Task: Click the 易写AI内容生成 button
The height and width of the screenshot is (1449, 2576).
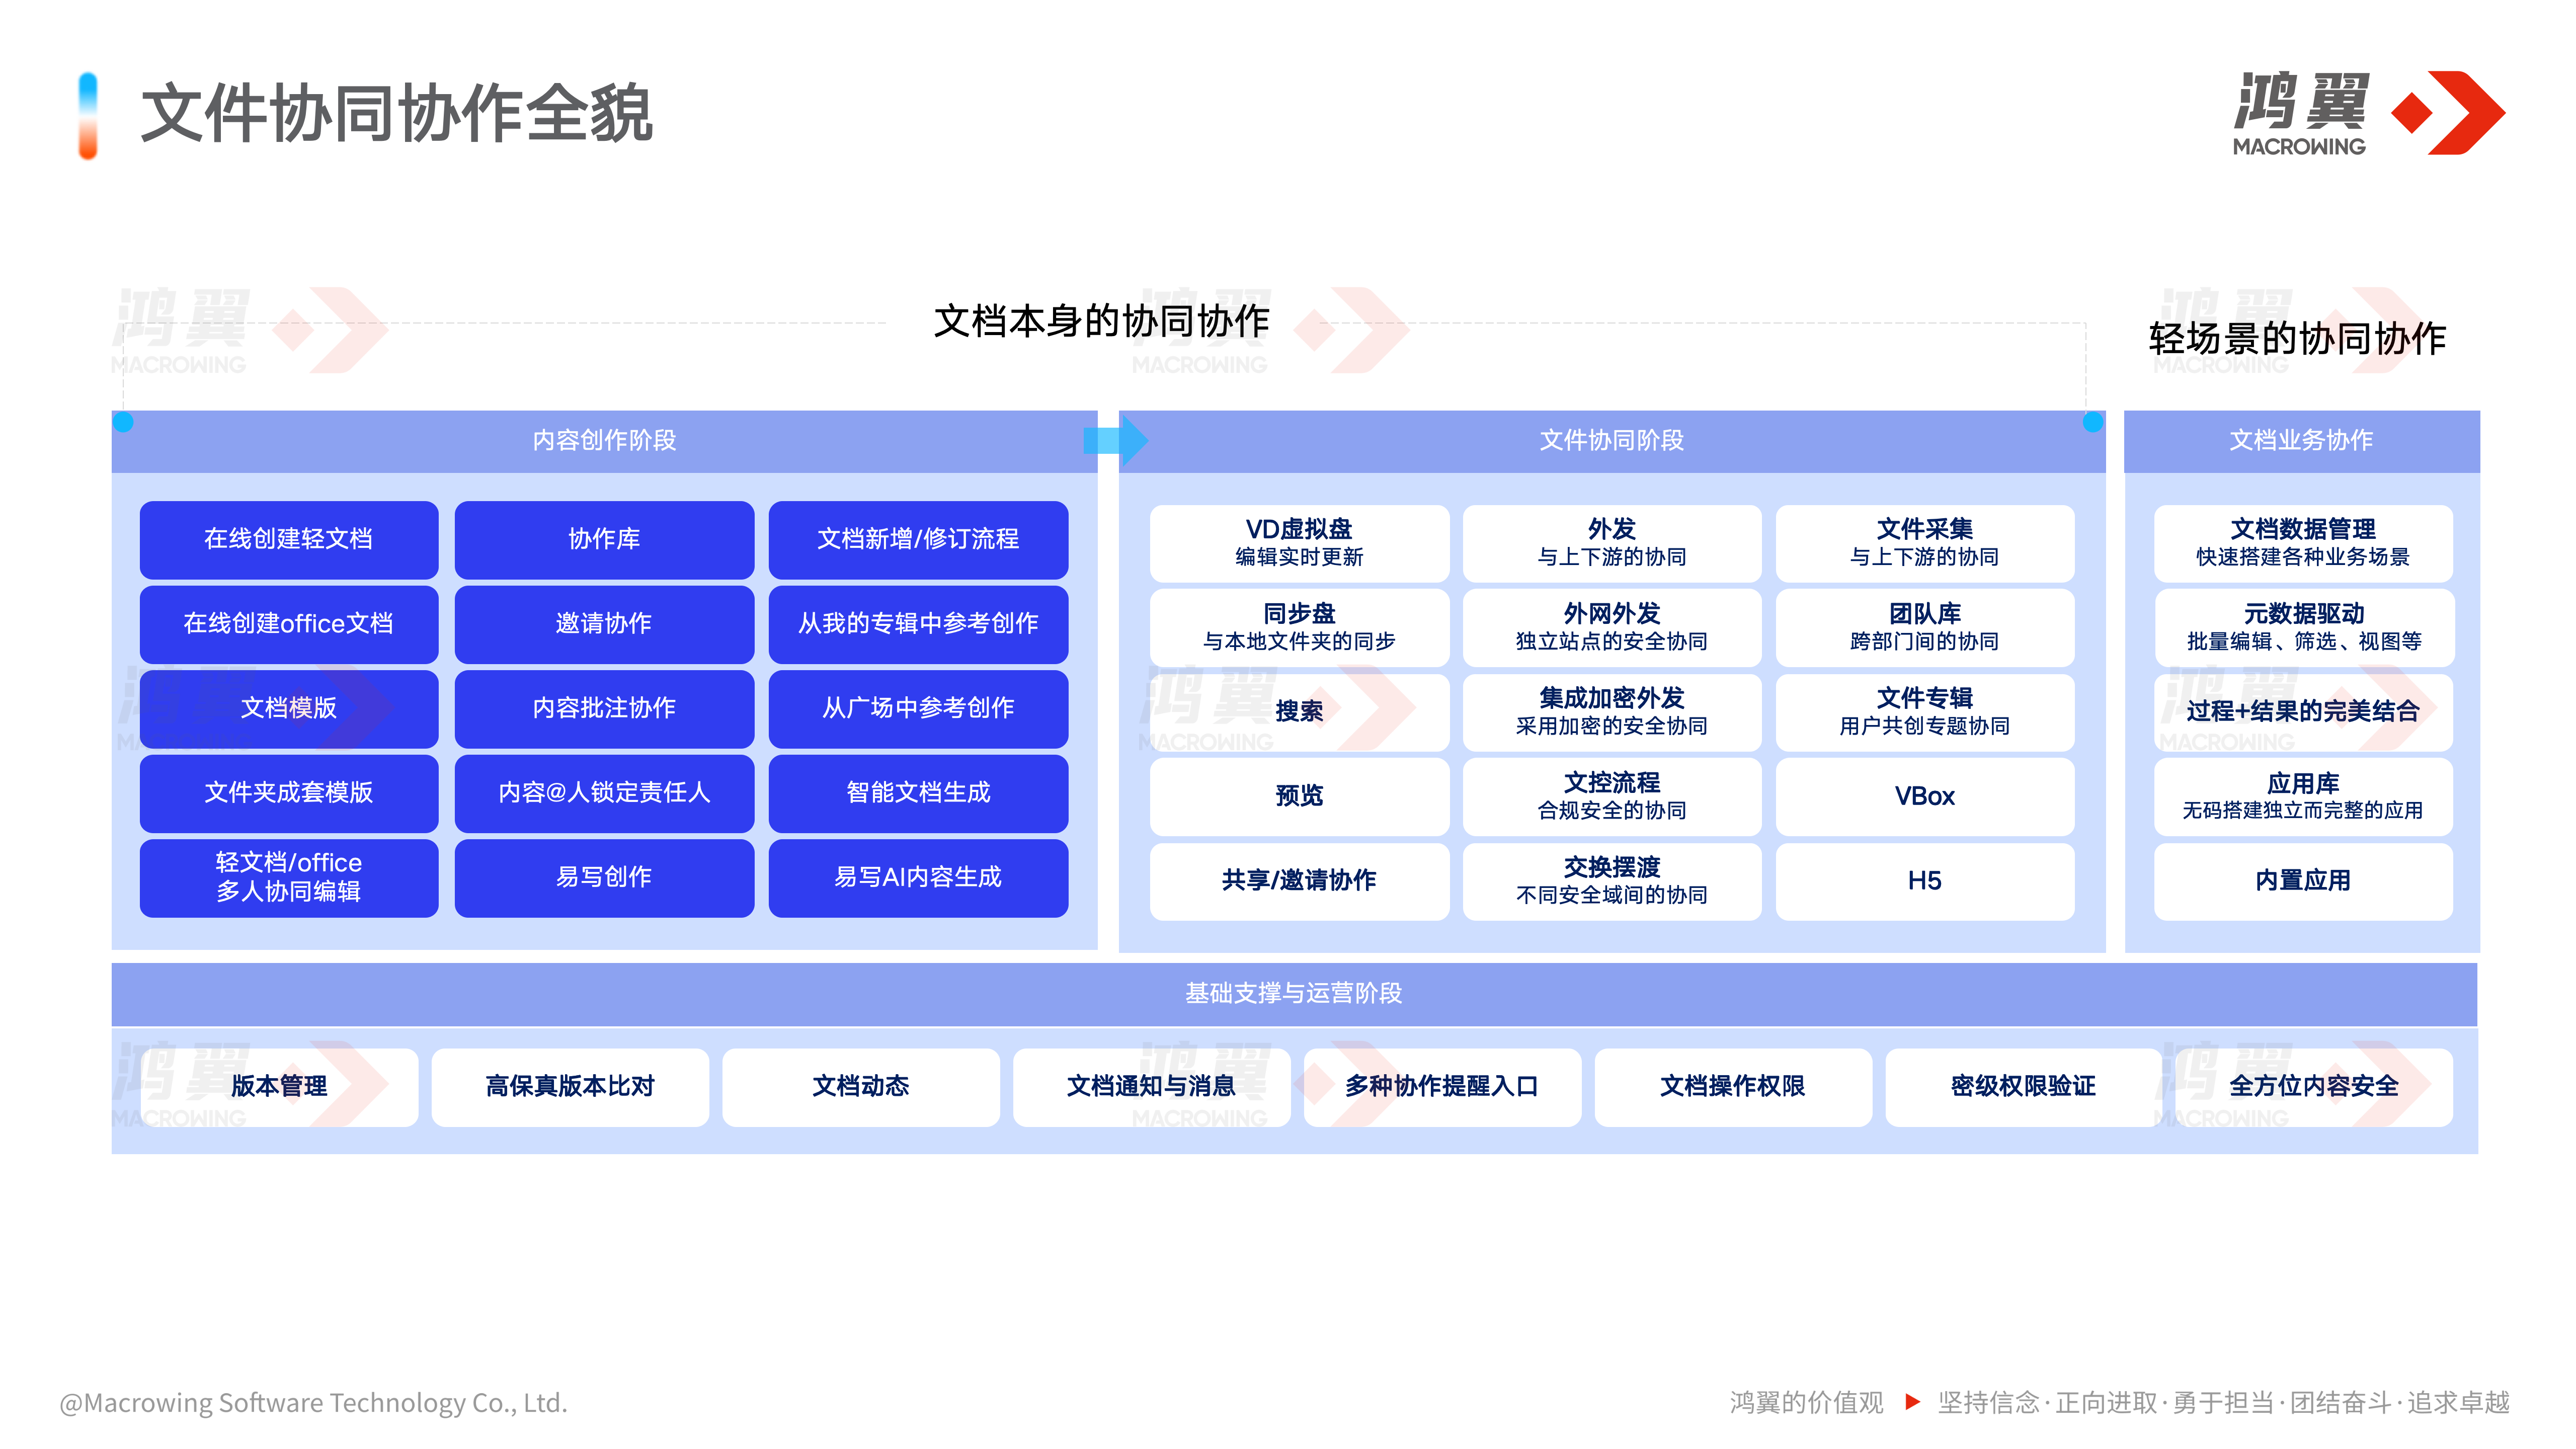Action: coord(918,877)
